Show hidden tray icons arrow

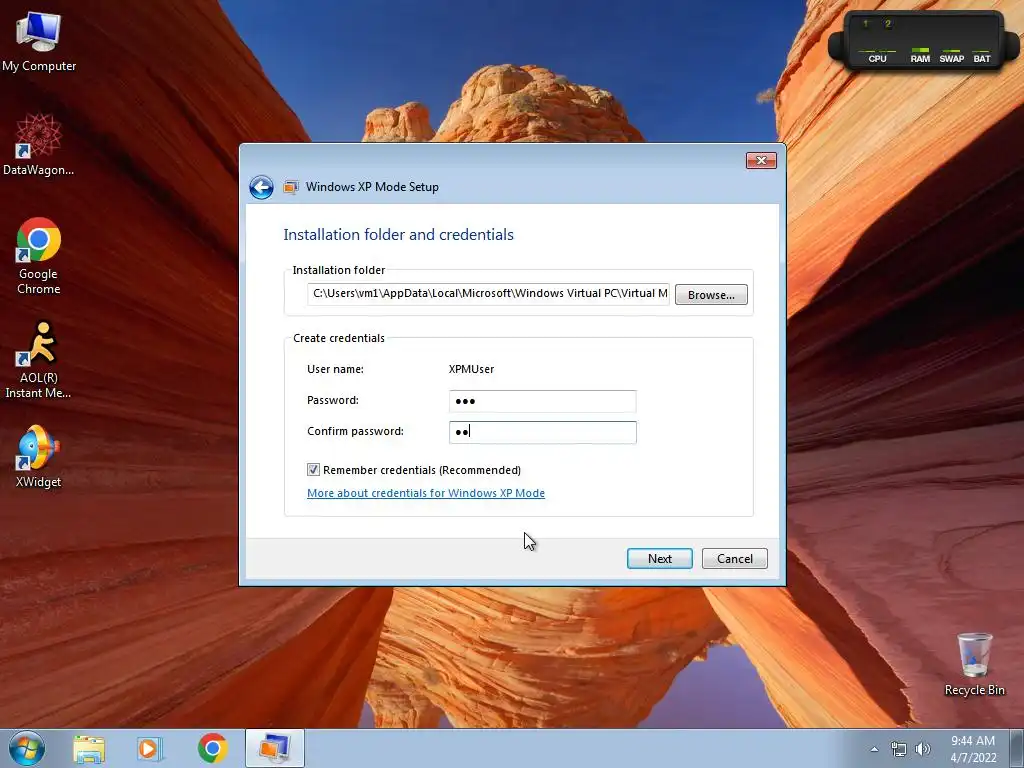tap(874, 749)
